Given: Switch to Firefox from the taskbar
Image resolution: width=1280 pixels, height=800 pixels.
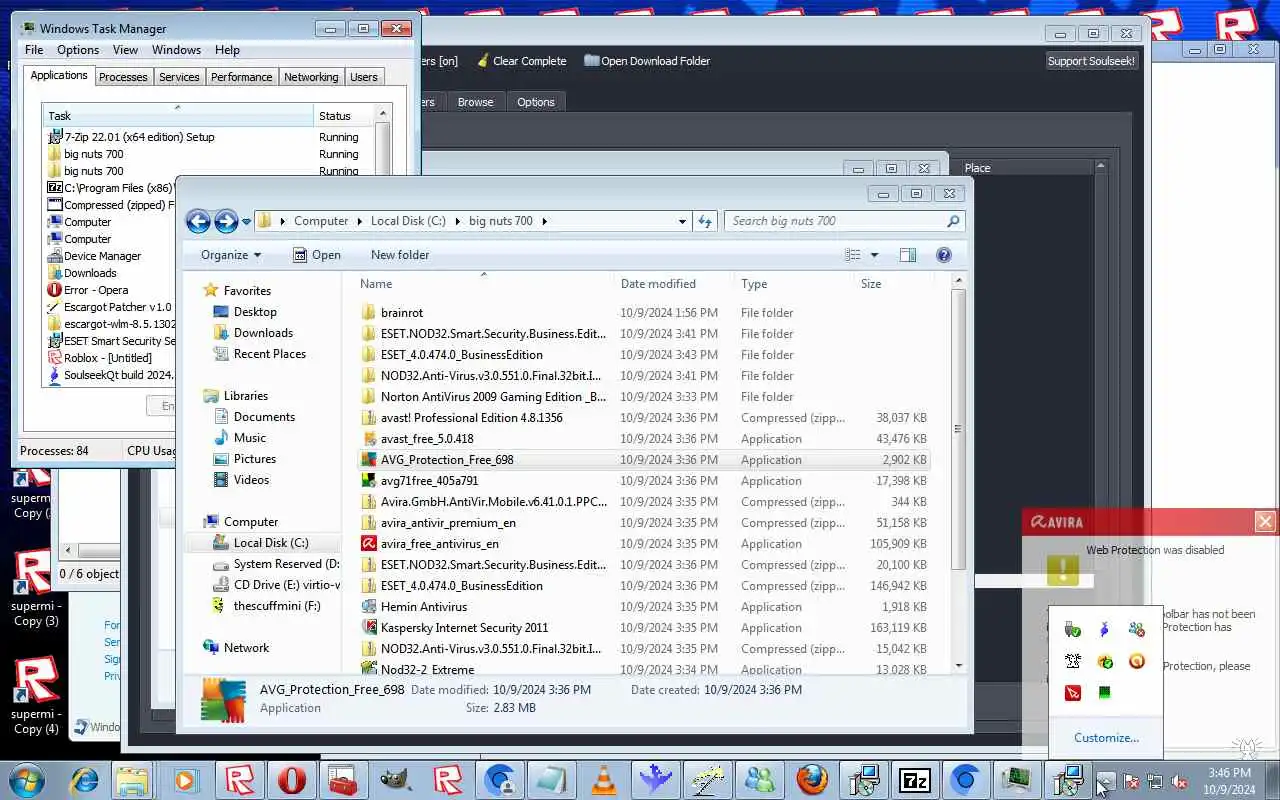Looking at the screenshot, I should coord(811,780).
